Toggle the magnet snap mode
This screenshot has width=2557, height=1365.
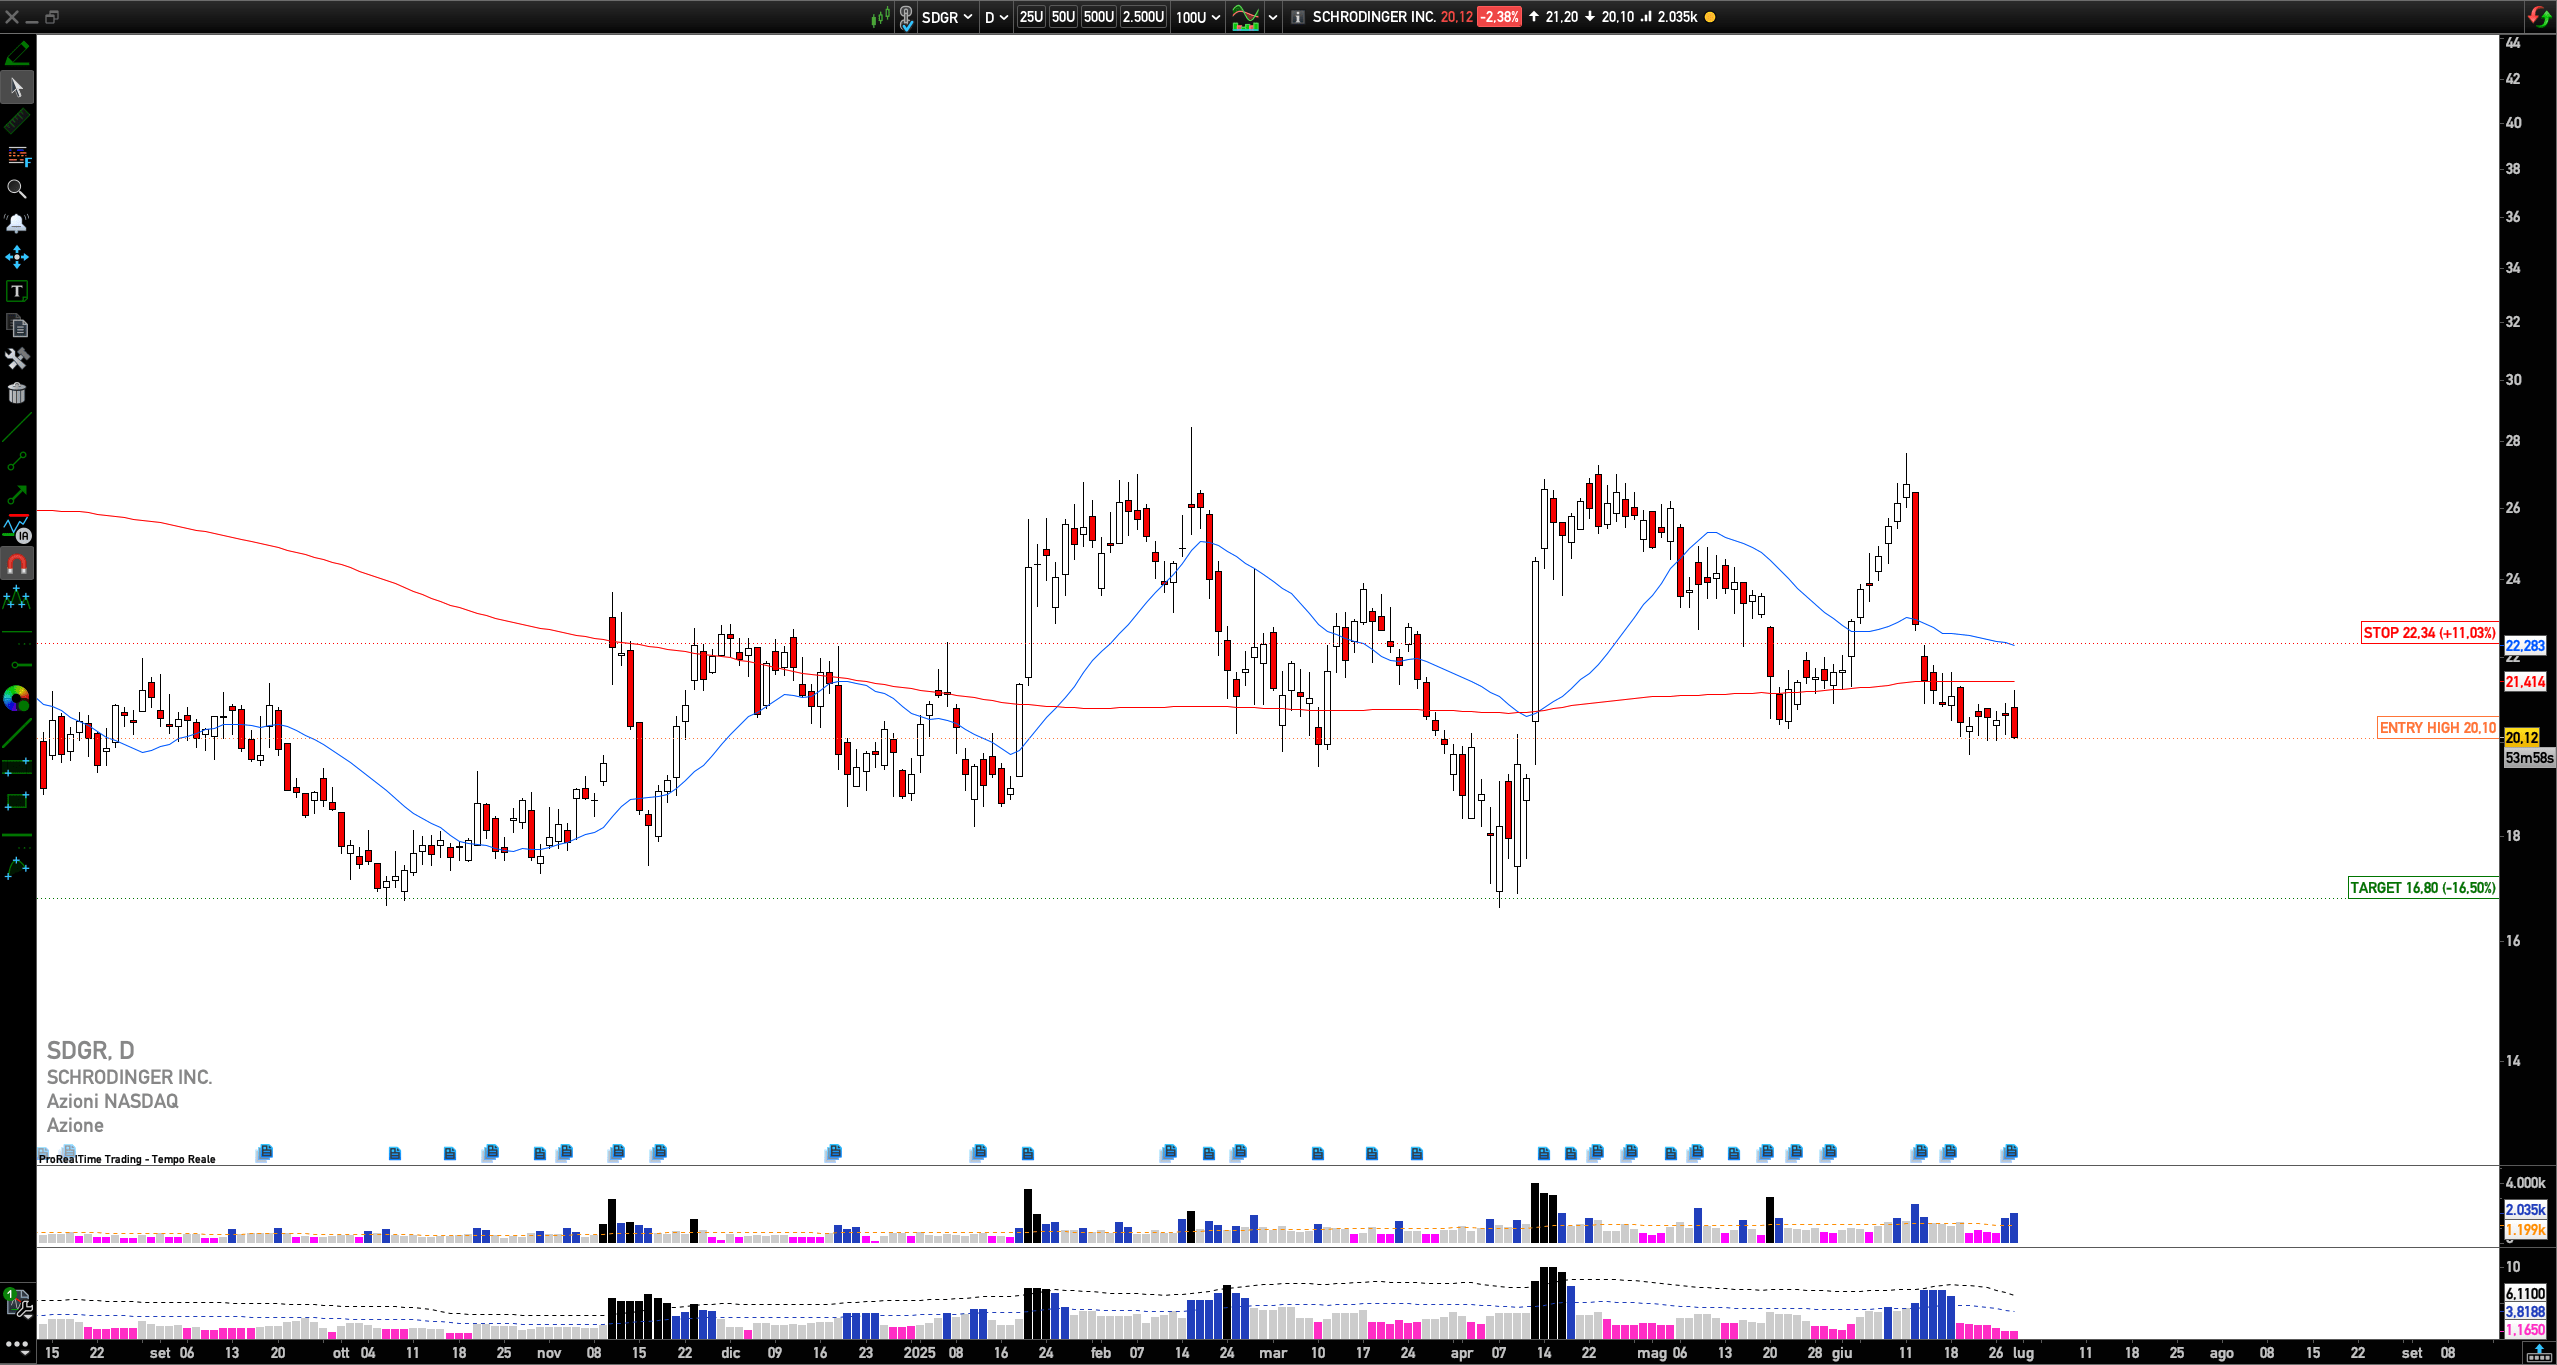pyautogui.click(x=17, y=564)
